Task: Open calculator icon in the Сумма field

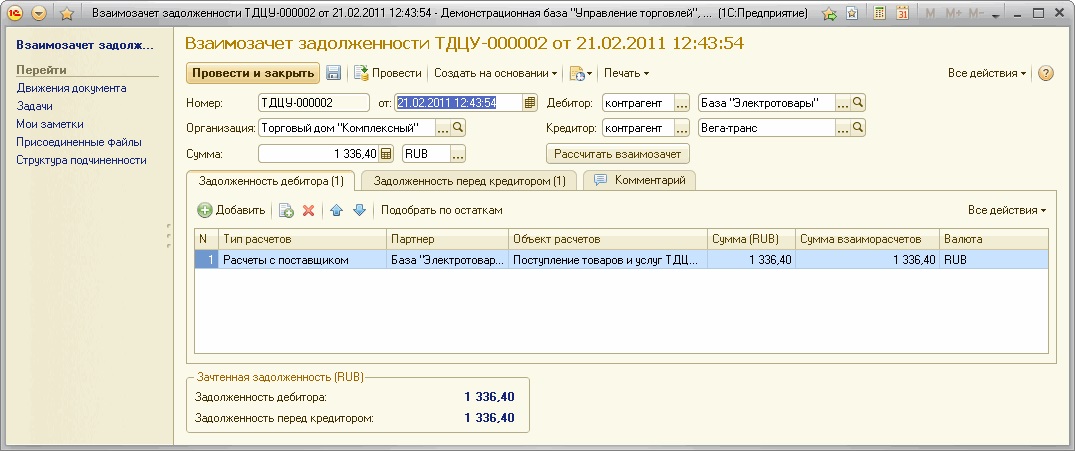Action: coord(386,154)
